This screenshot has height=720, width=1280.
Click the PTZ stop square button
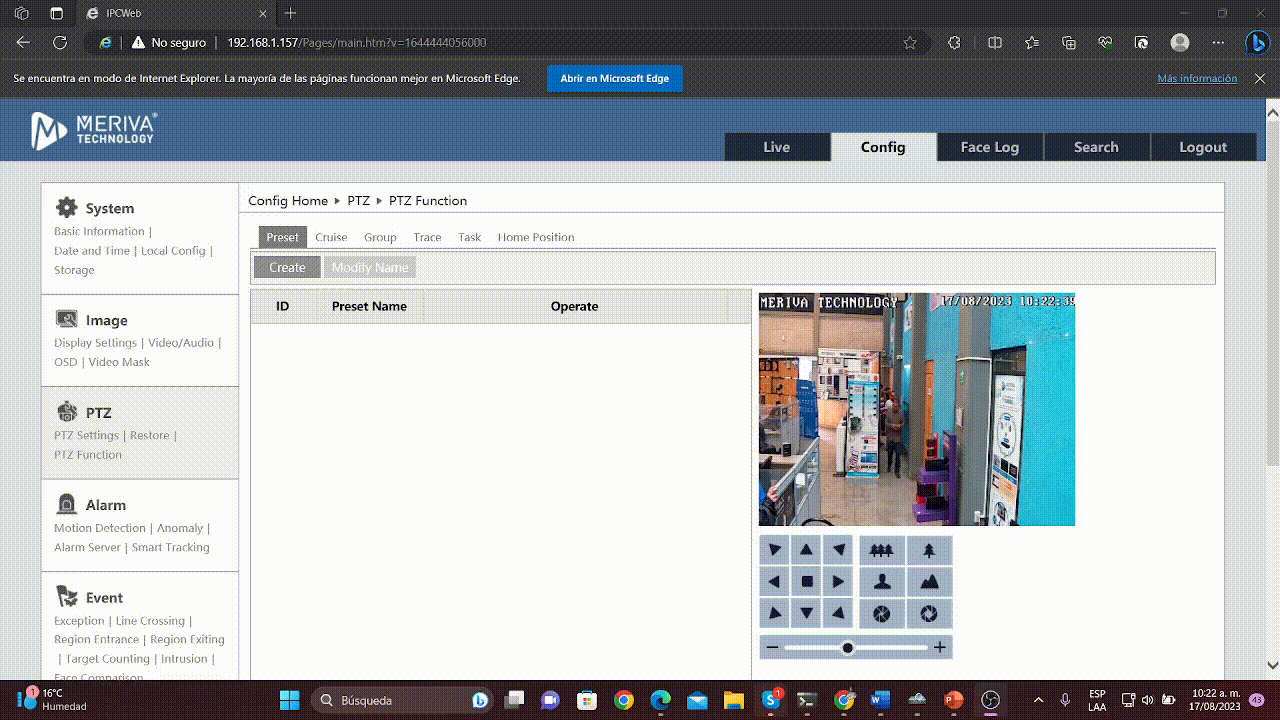pos(807,582)
